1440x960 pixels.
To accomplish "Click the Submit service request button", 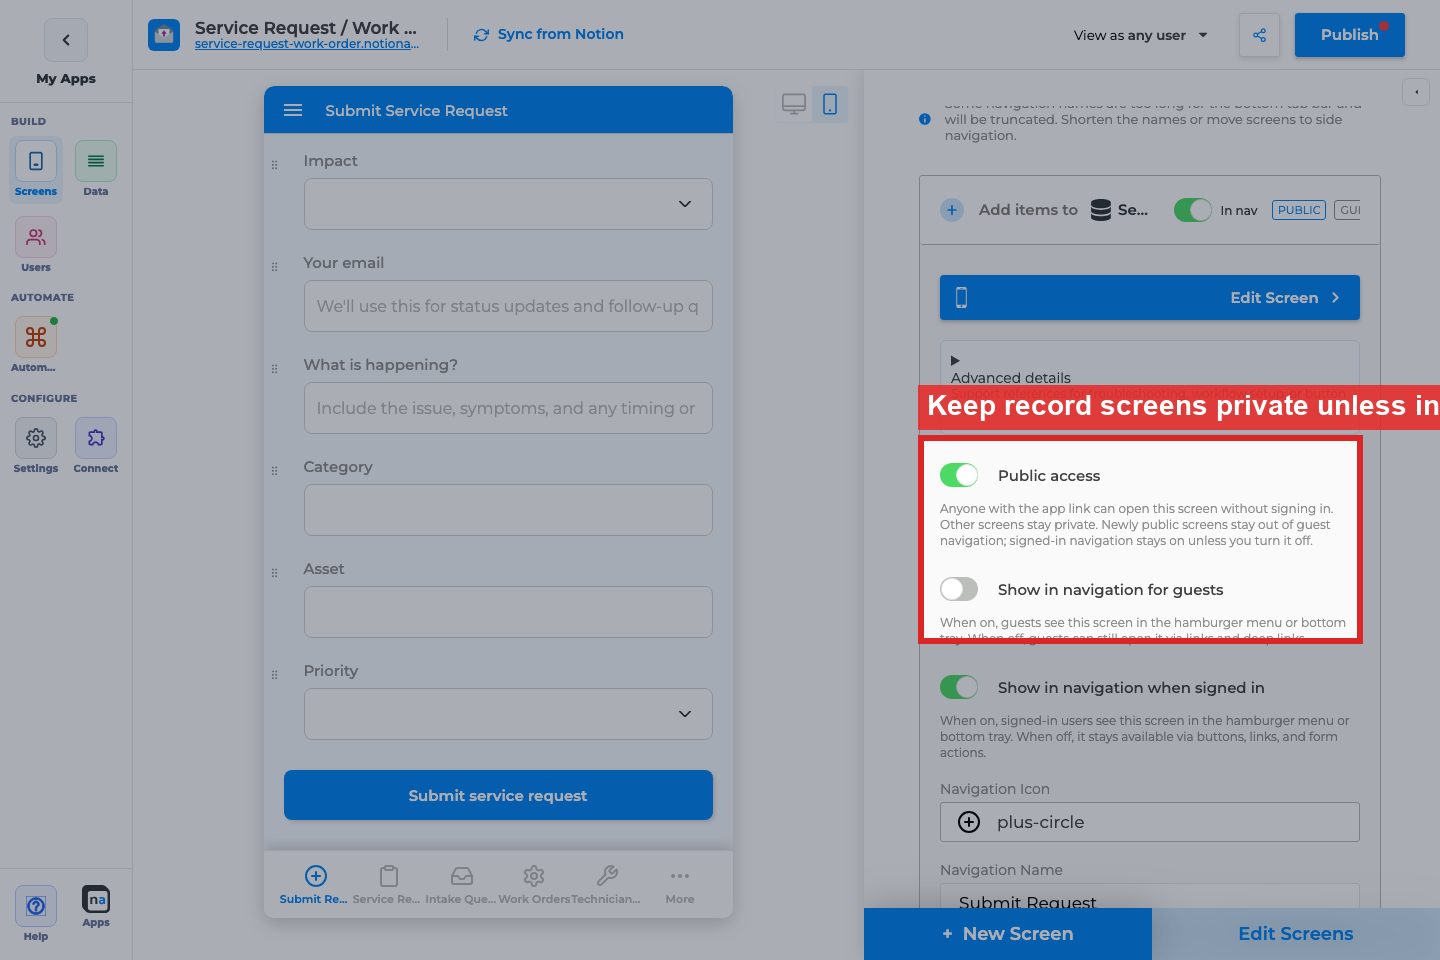I will pos(498,795).
